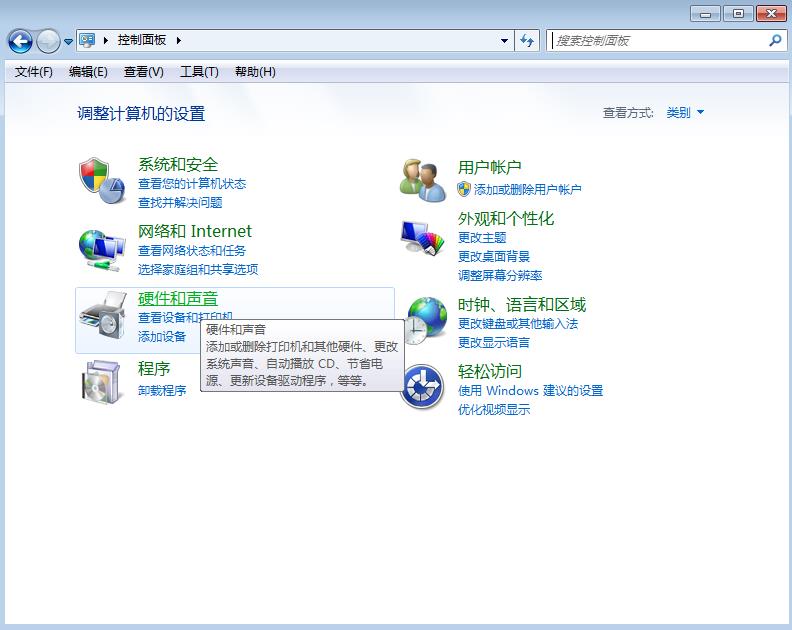Image resolution: width=792 pixels, height=630 pixels.
Task: Open the 系统和安全 category link
Action: (178, 165)
